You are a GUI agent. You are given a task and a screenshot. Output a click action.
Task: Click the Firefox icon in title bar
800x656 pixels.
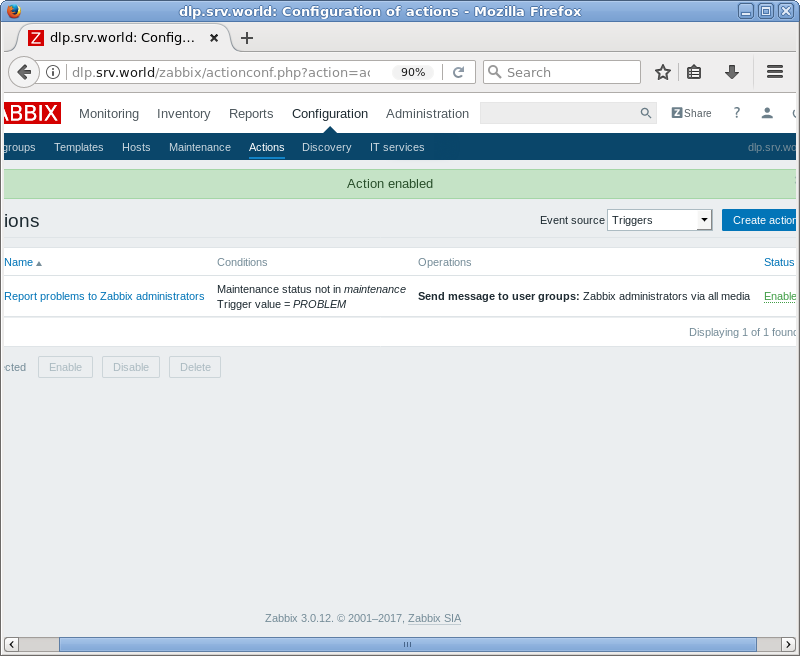14,11
